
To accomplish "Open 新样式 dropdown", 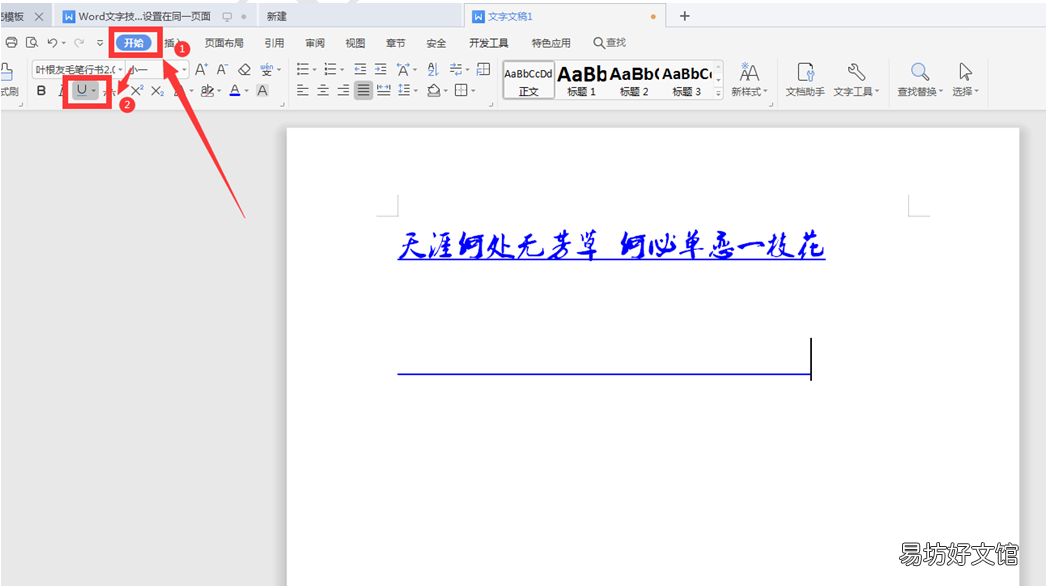I will 749,80.
